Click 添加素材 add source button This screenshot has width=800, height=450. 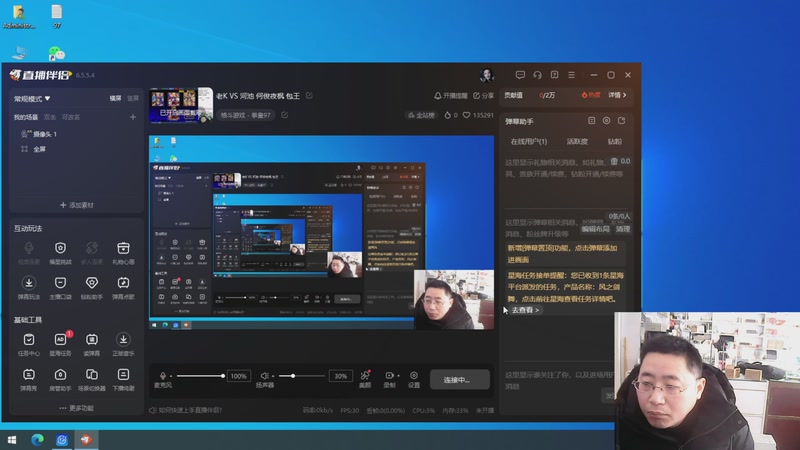[x=77, y=205]
